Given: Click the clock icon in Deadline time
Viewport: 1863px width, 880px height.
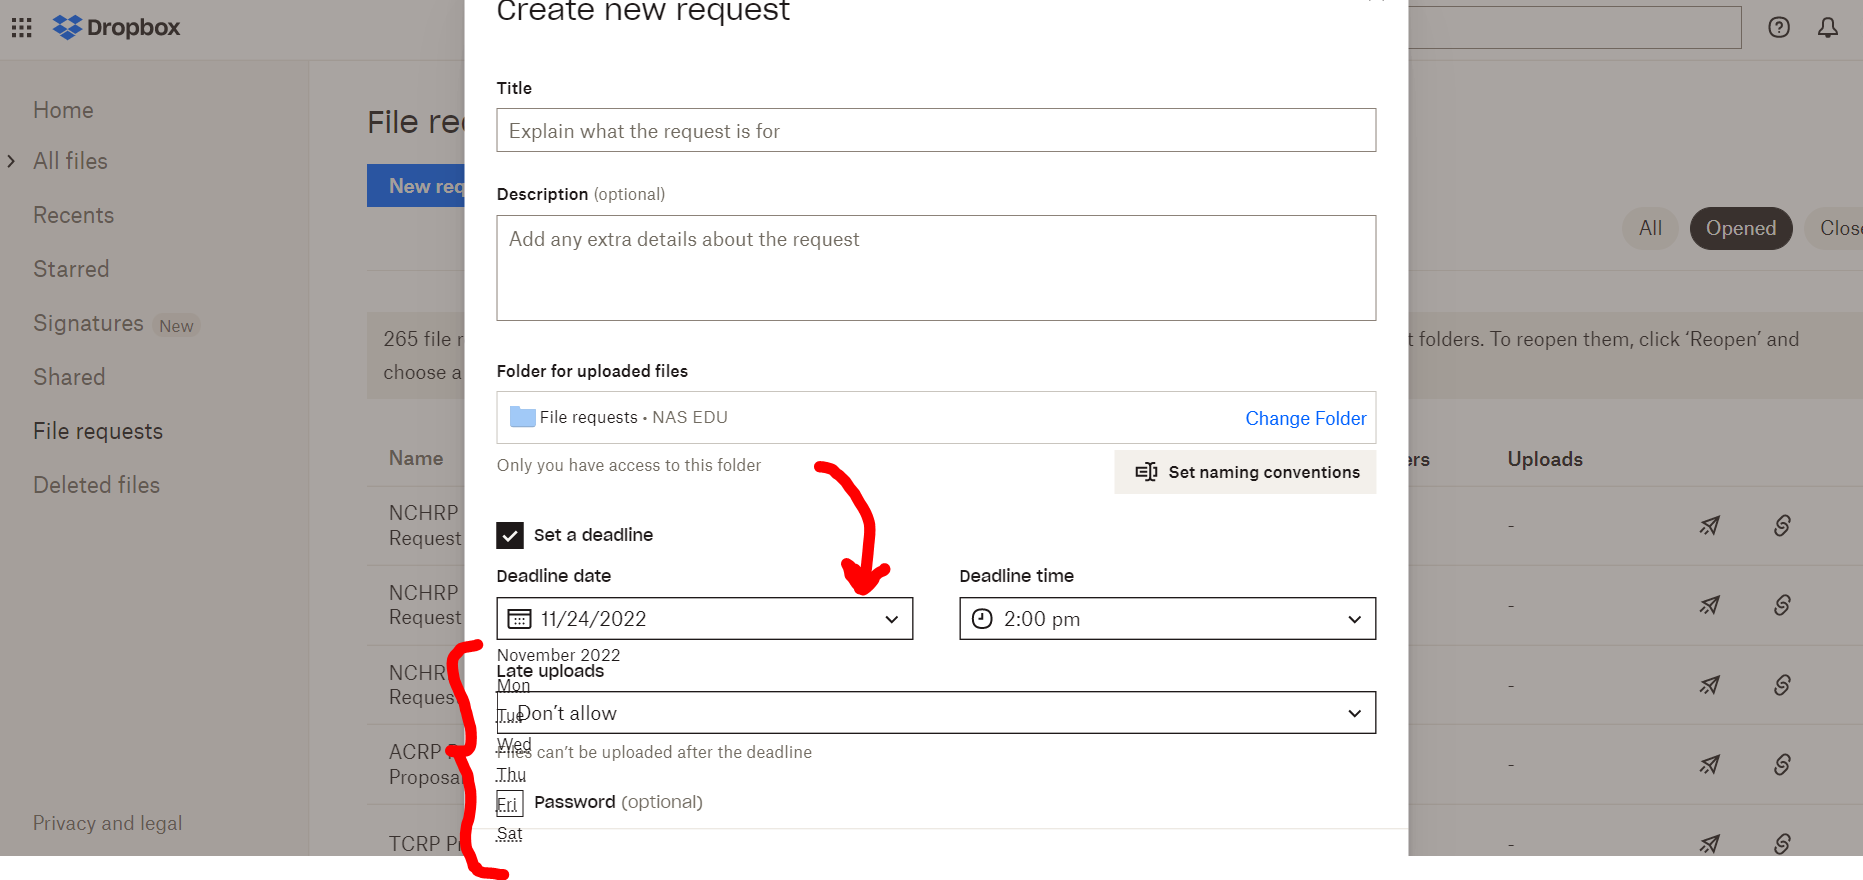Looking at the screenshot, I should (982, 619).
